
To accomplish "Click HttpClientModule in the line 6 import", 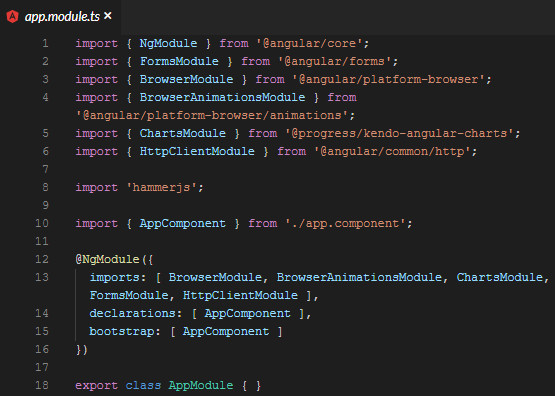I will click(197, 152).
